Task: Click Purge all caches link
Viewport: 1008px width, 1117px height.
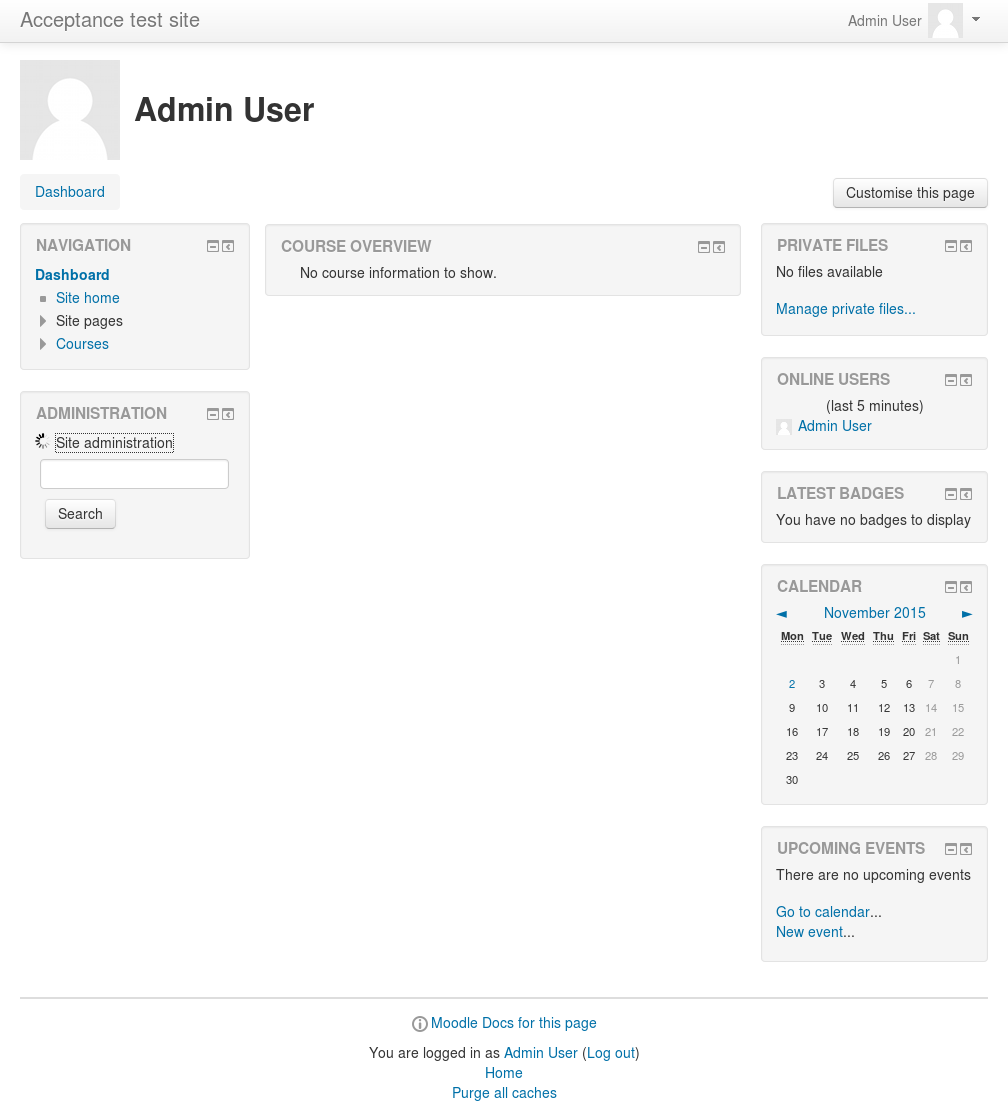Action: tap(504, 1093)
